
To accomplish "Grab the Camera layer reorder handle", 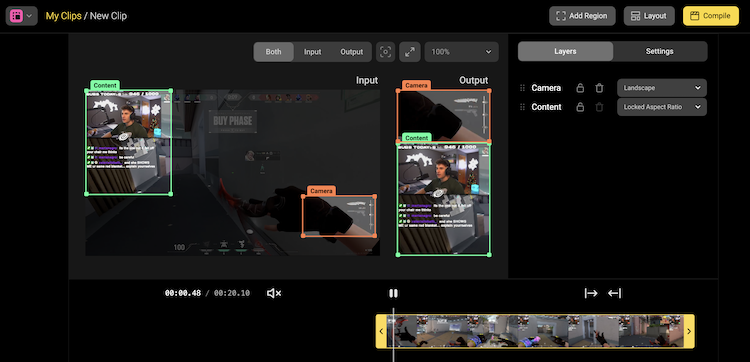I will click(x=522, y=88).
